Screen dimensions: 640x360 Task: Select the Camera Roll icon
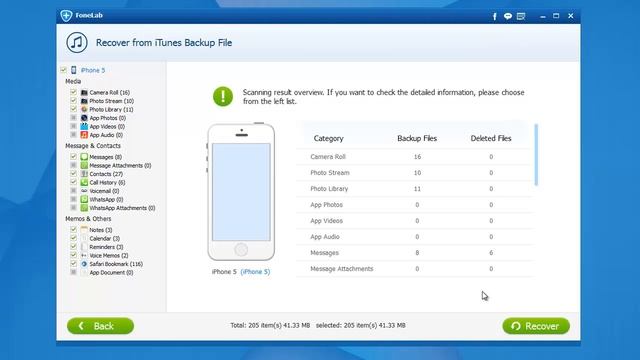[x=84, y=93]
